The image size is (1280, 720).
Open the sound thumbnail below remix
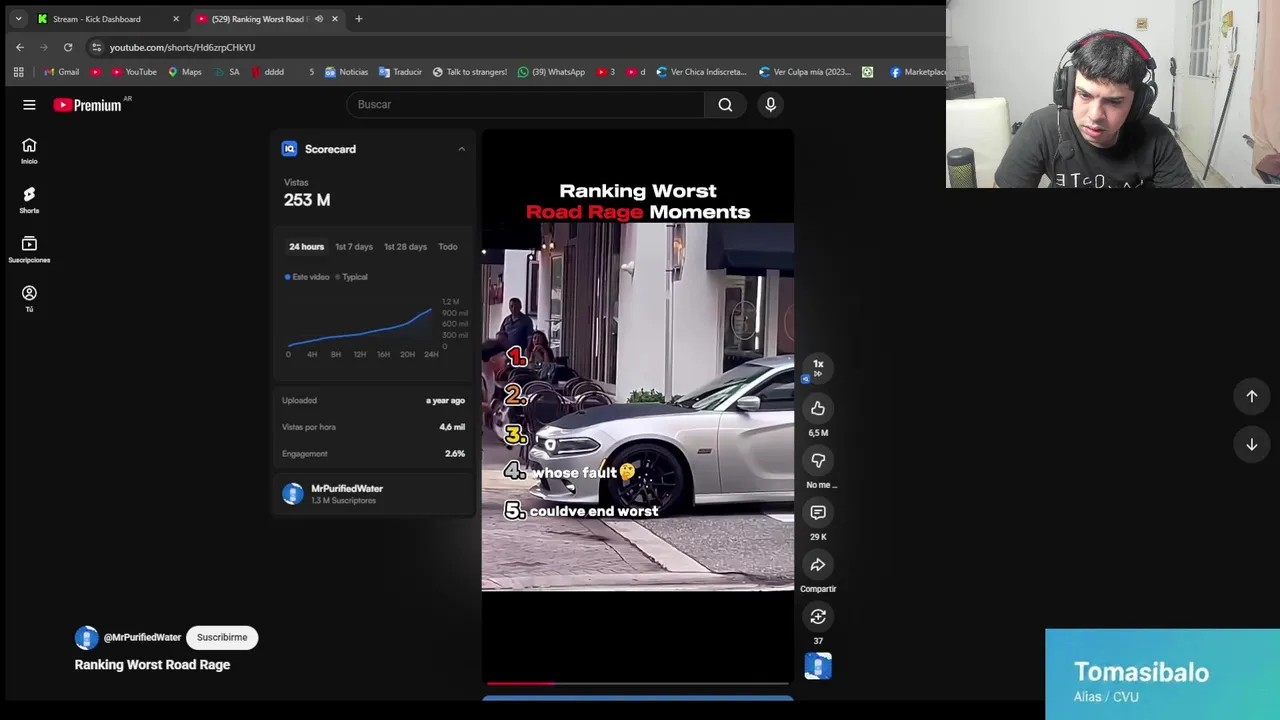pos(818,666)
